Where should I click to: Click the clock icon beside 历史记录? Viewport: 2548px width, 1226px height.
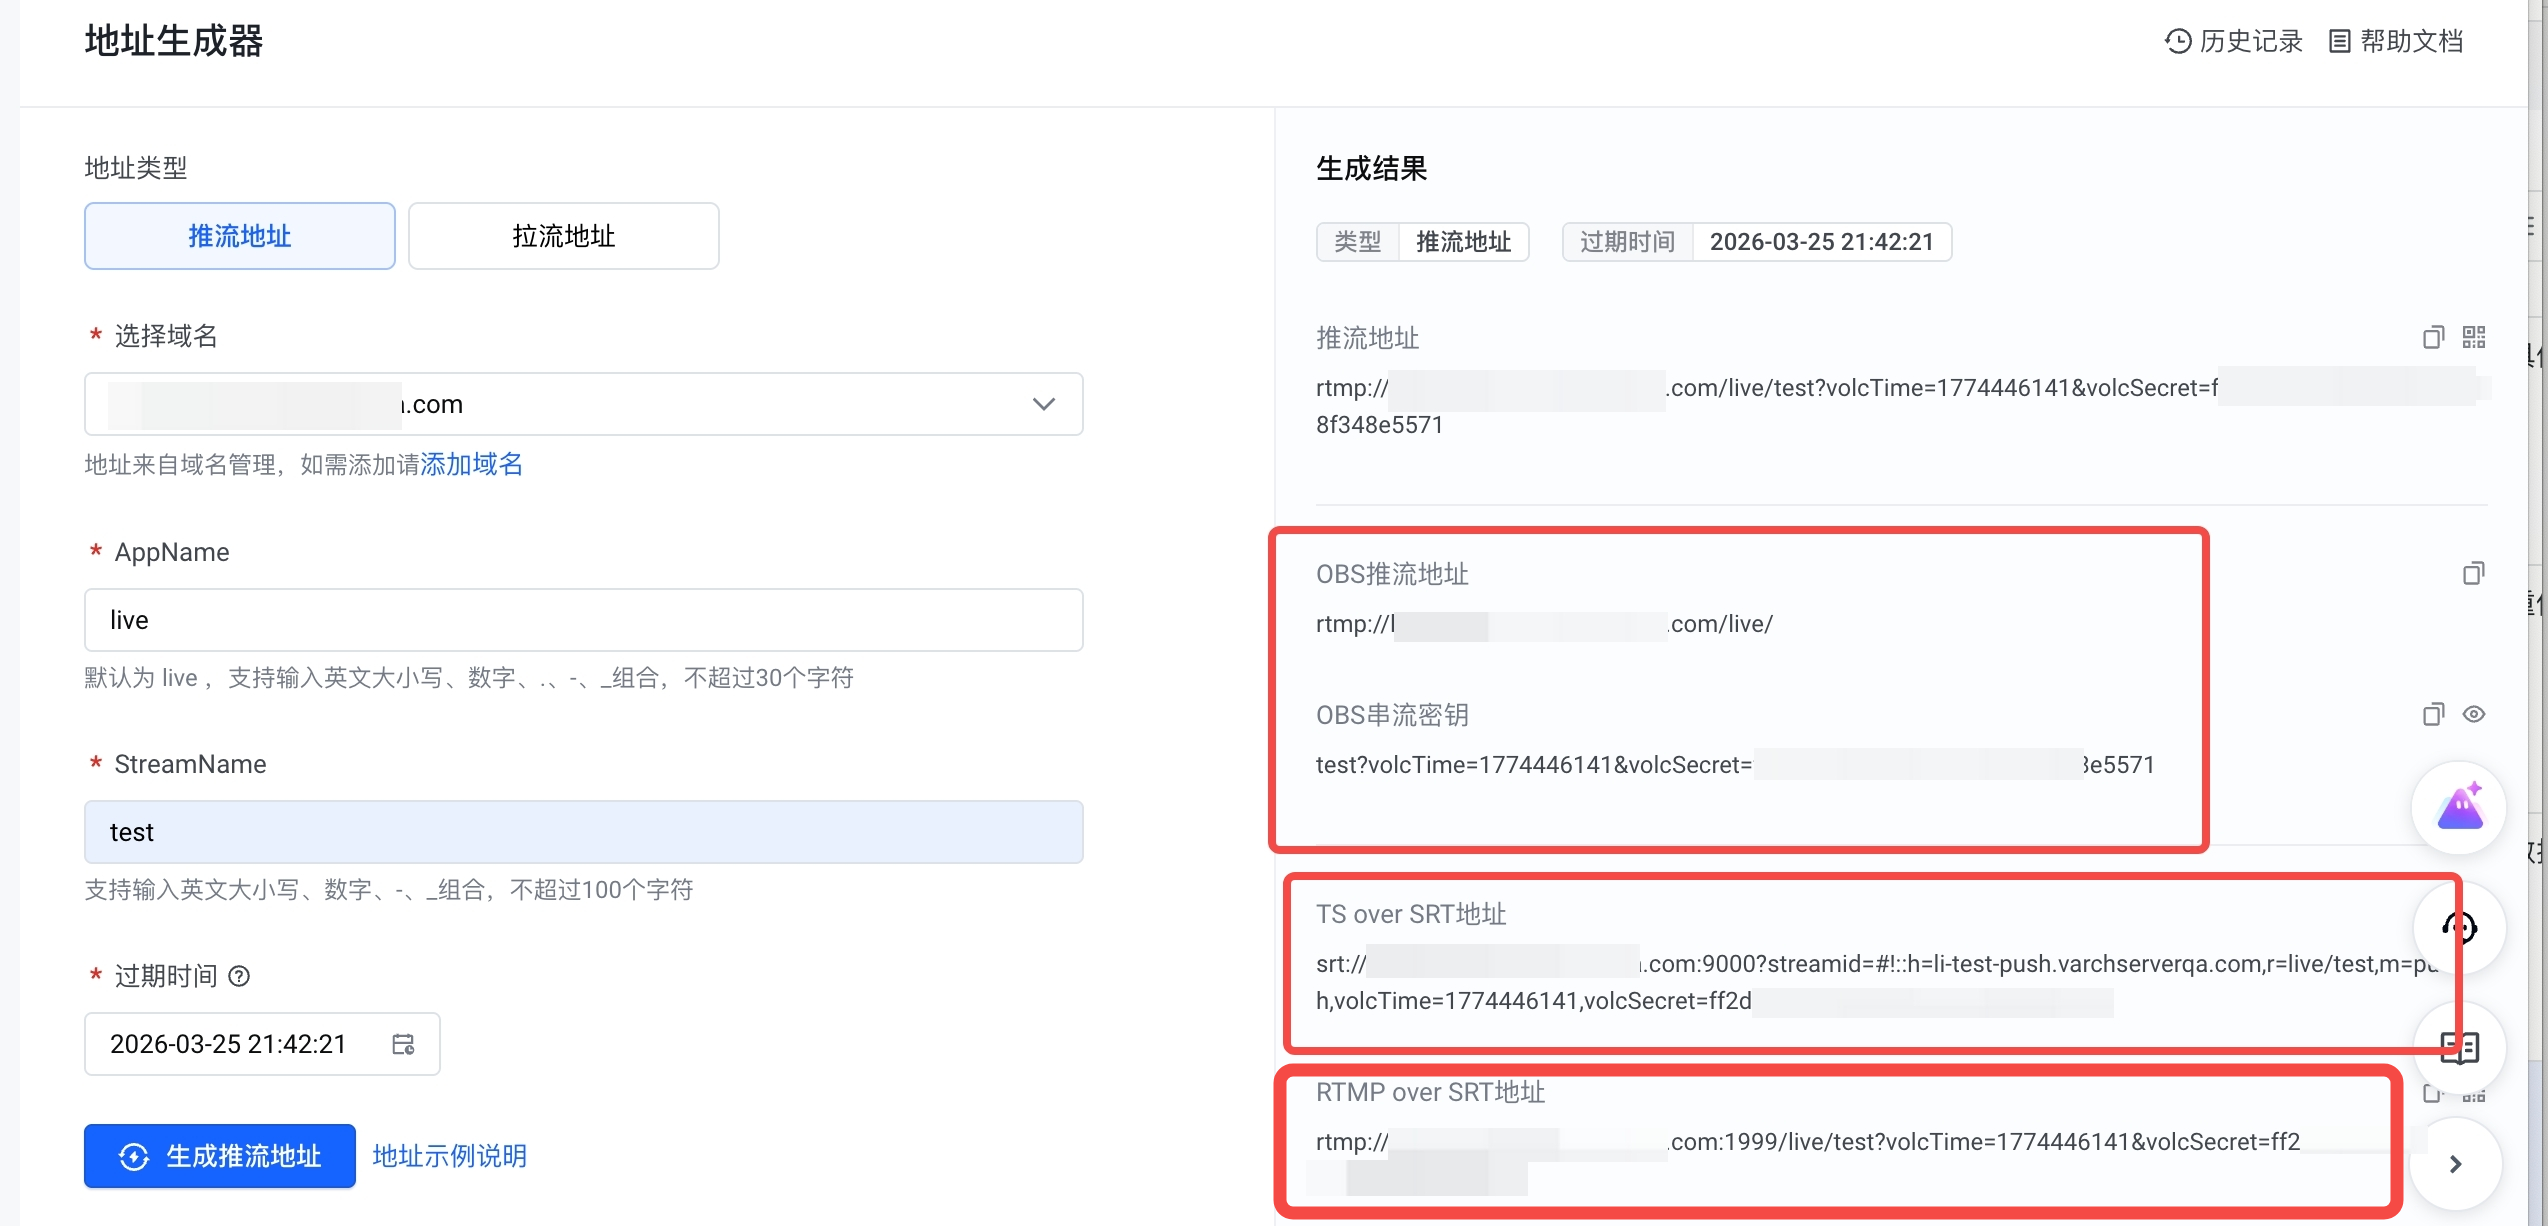tap(2178, 41)
